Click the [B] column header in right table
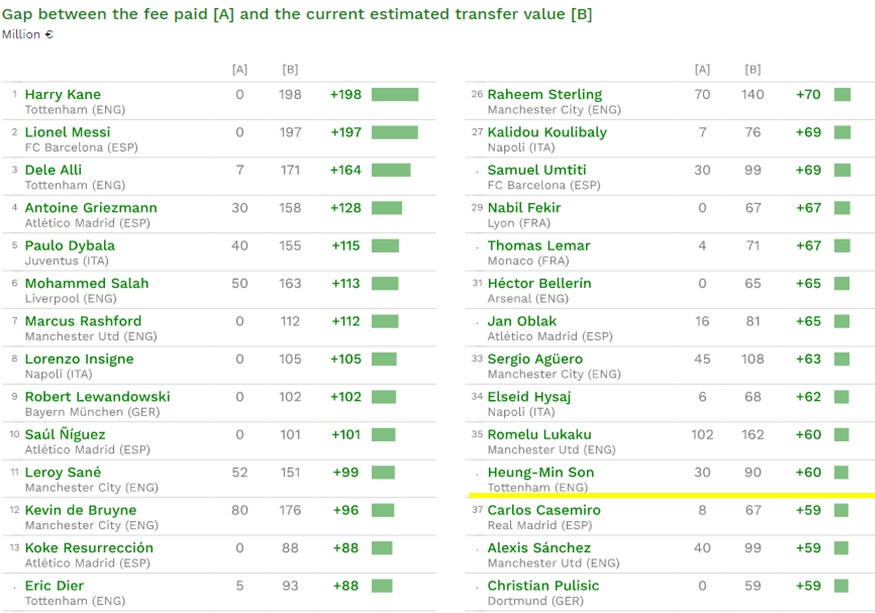This screenshot has width=875, height=613. 752,70
